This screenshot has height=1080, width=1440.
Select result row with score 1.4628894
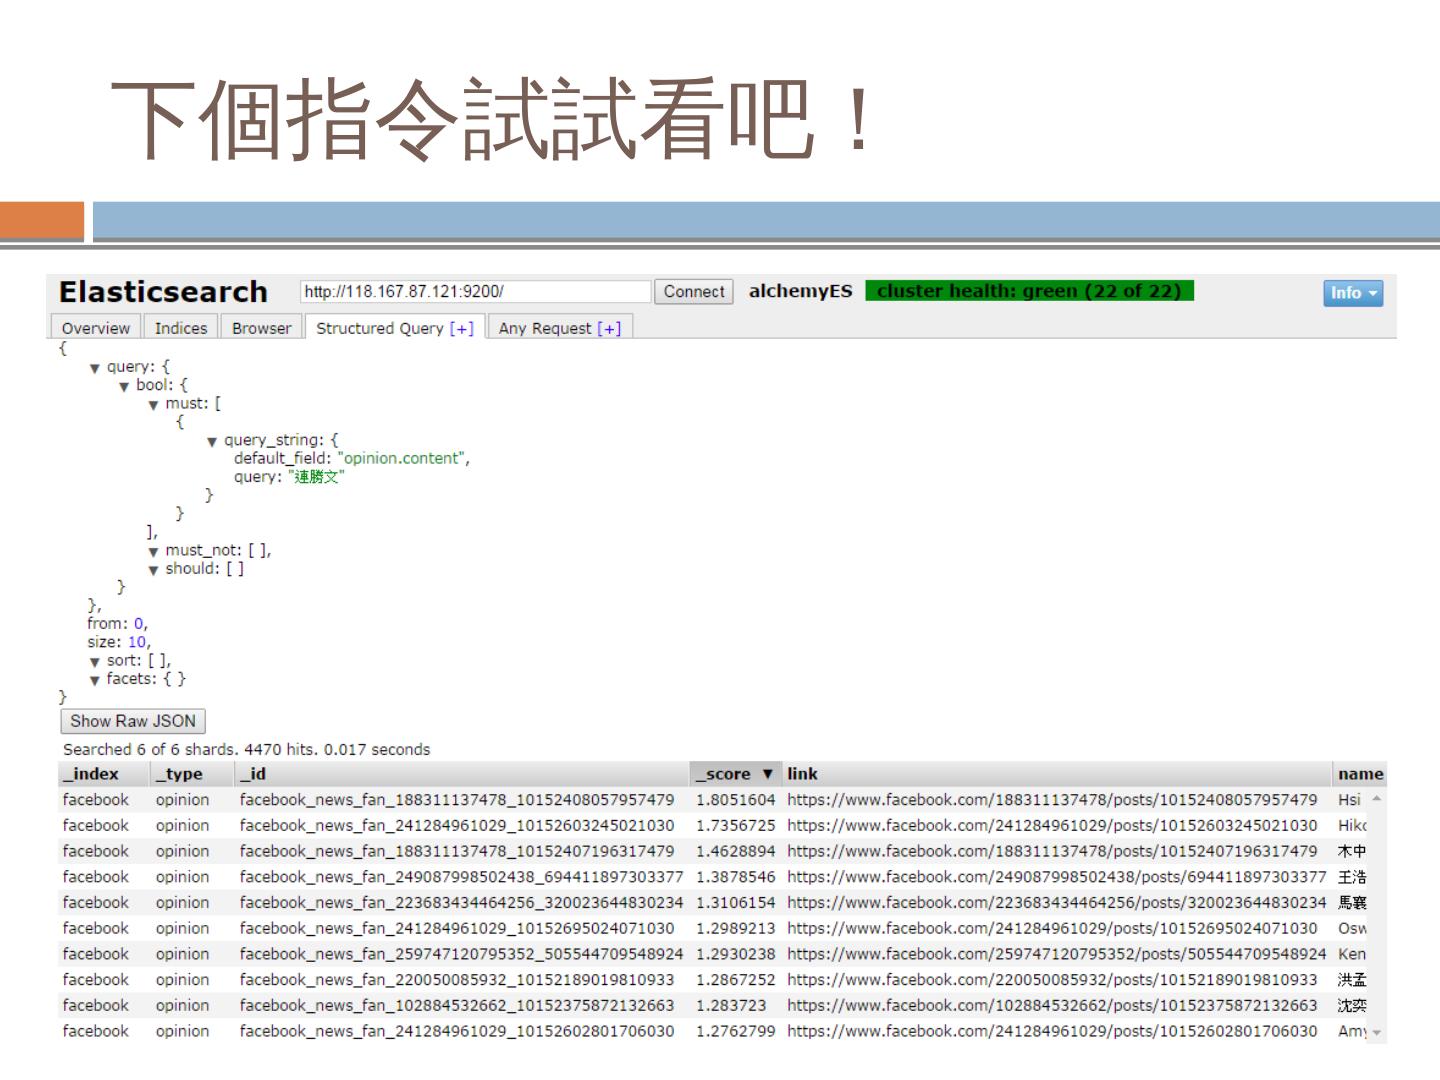point(713,851)
